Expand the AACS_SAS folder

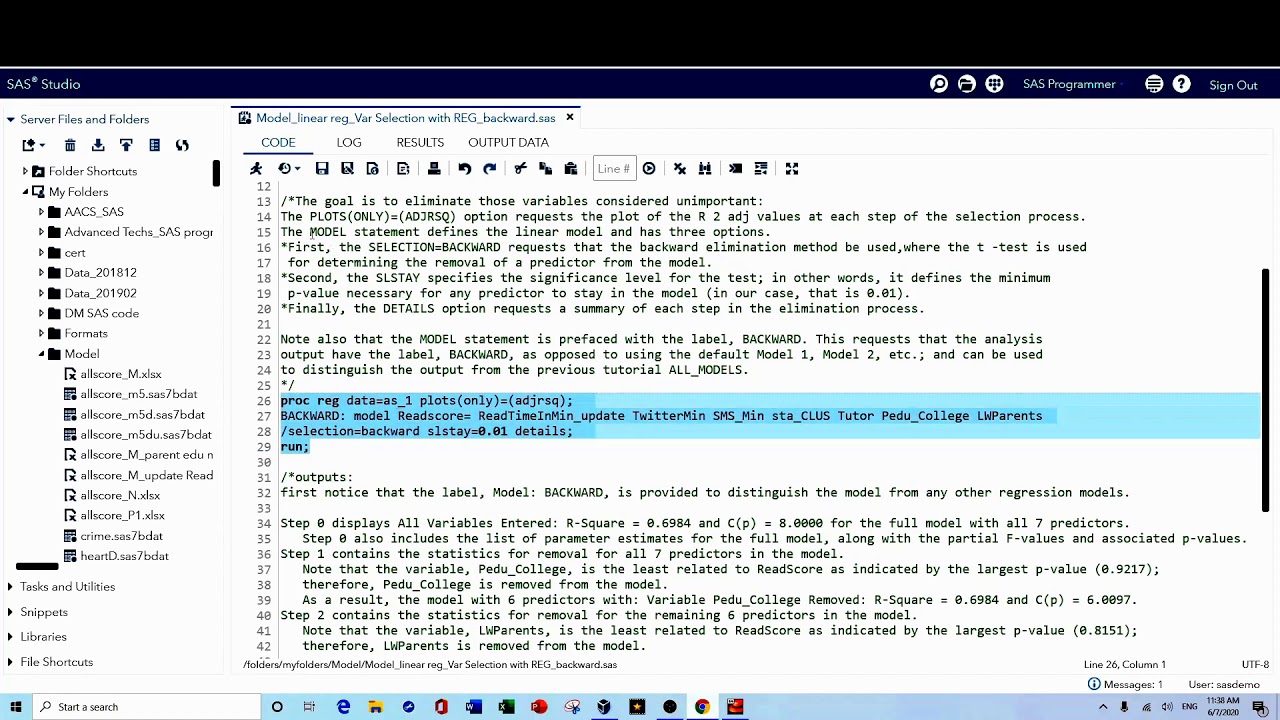click(41, 212)
